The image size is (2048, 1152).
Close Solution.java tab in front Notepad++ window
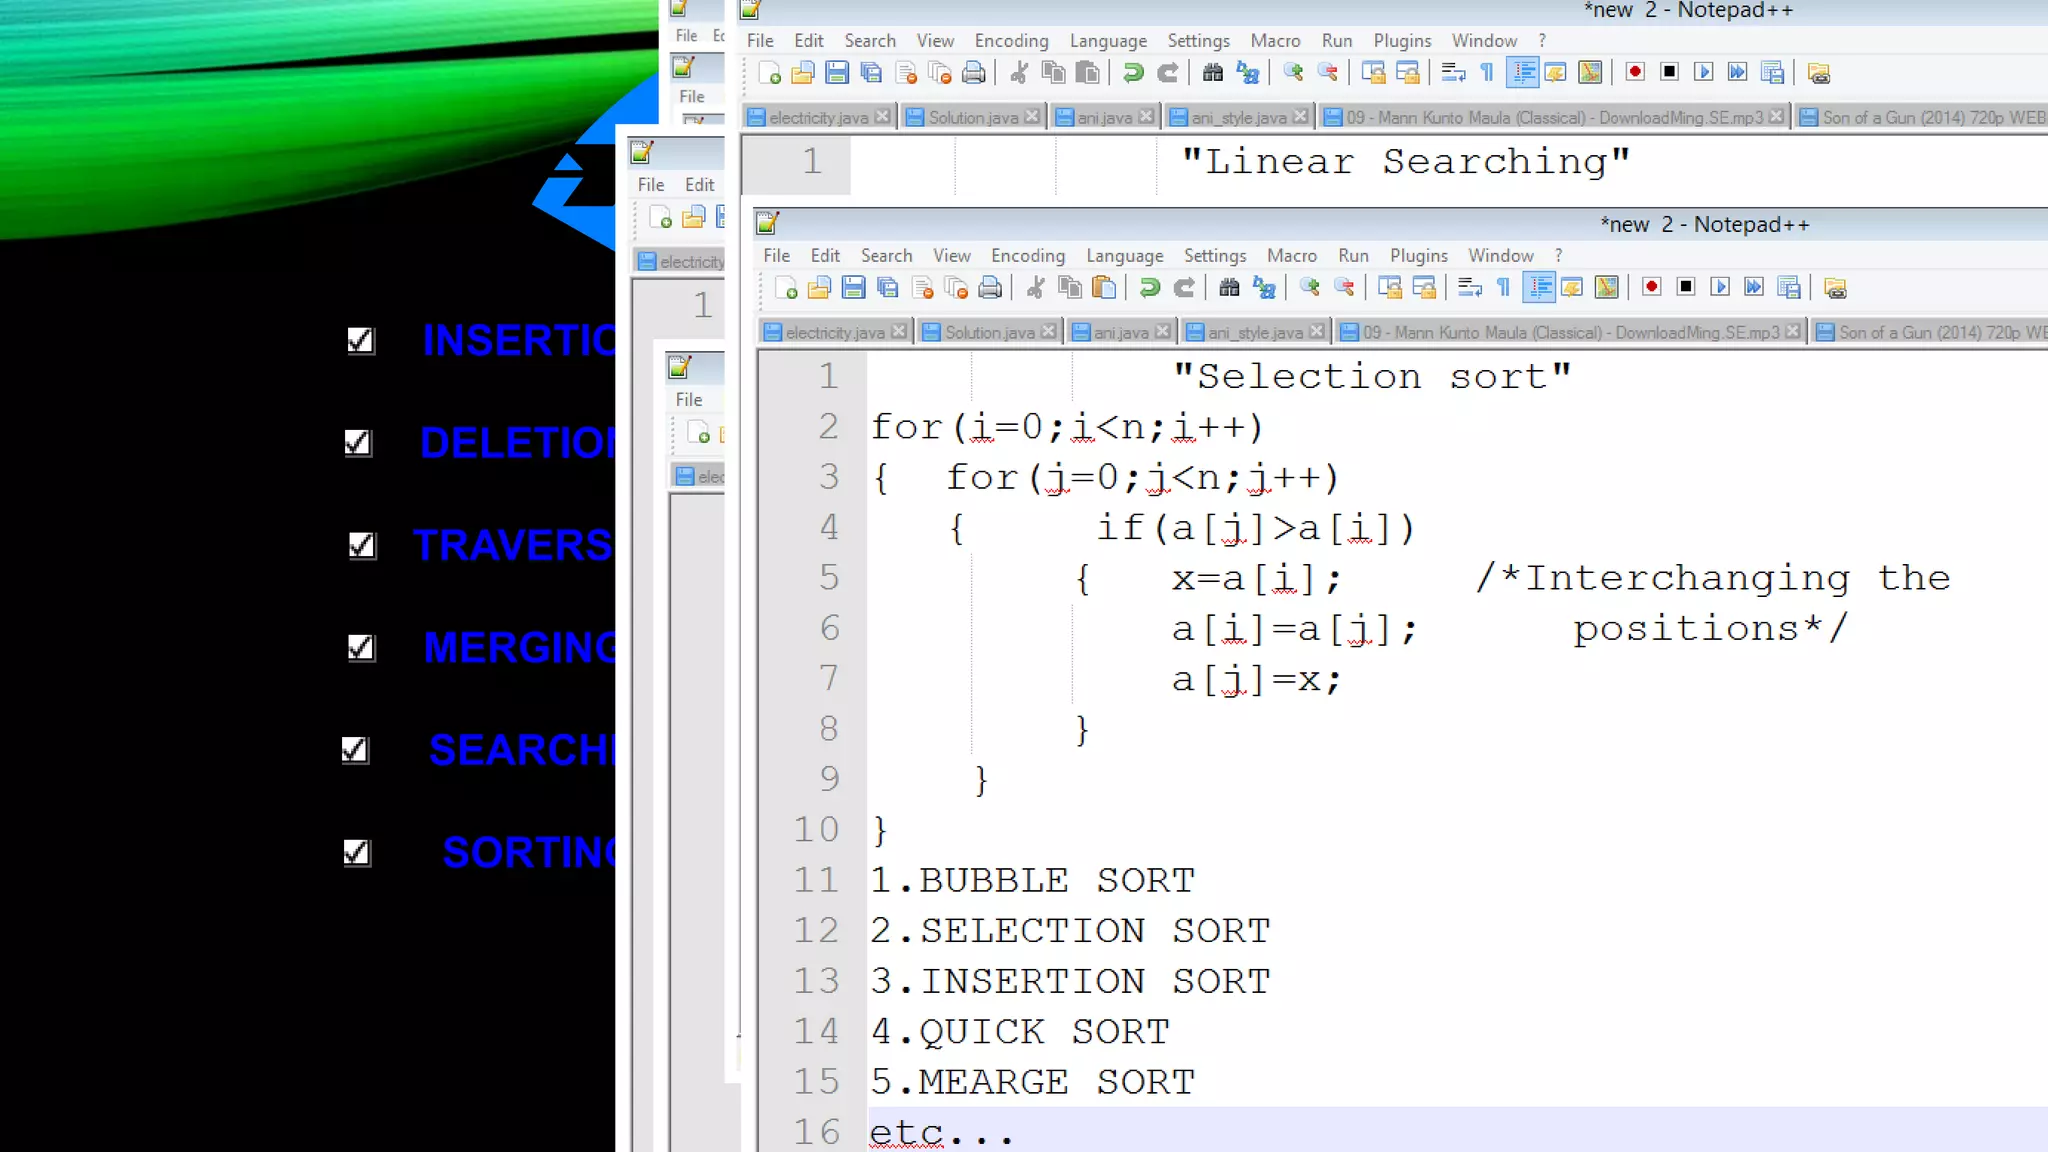click(x=1048, y=331)
